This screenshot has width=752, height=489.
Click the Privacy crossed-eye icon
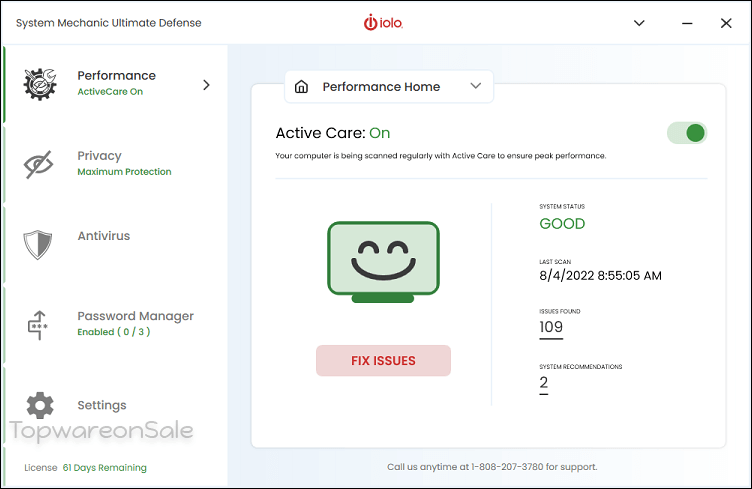pos(38,164)
